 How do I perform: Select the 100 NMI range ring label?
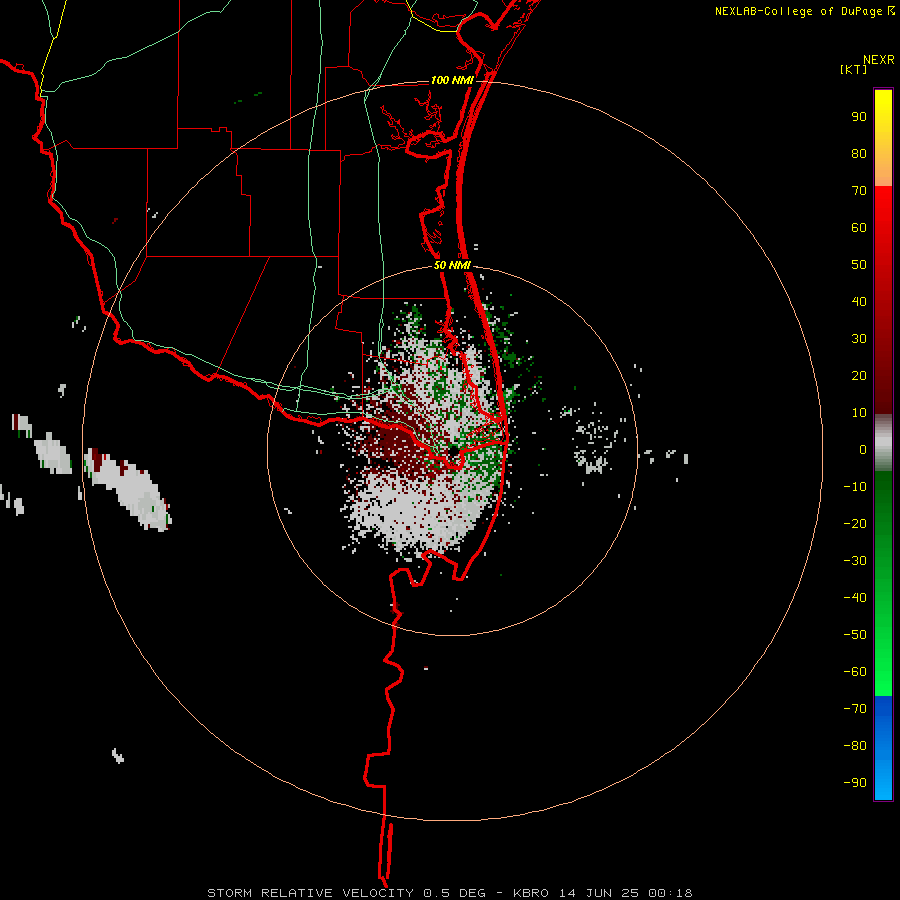pos(452,80)
